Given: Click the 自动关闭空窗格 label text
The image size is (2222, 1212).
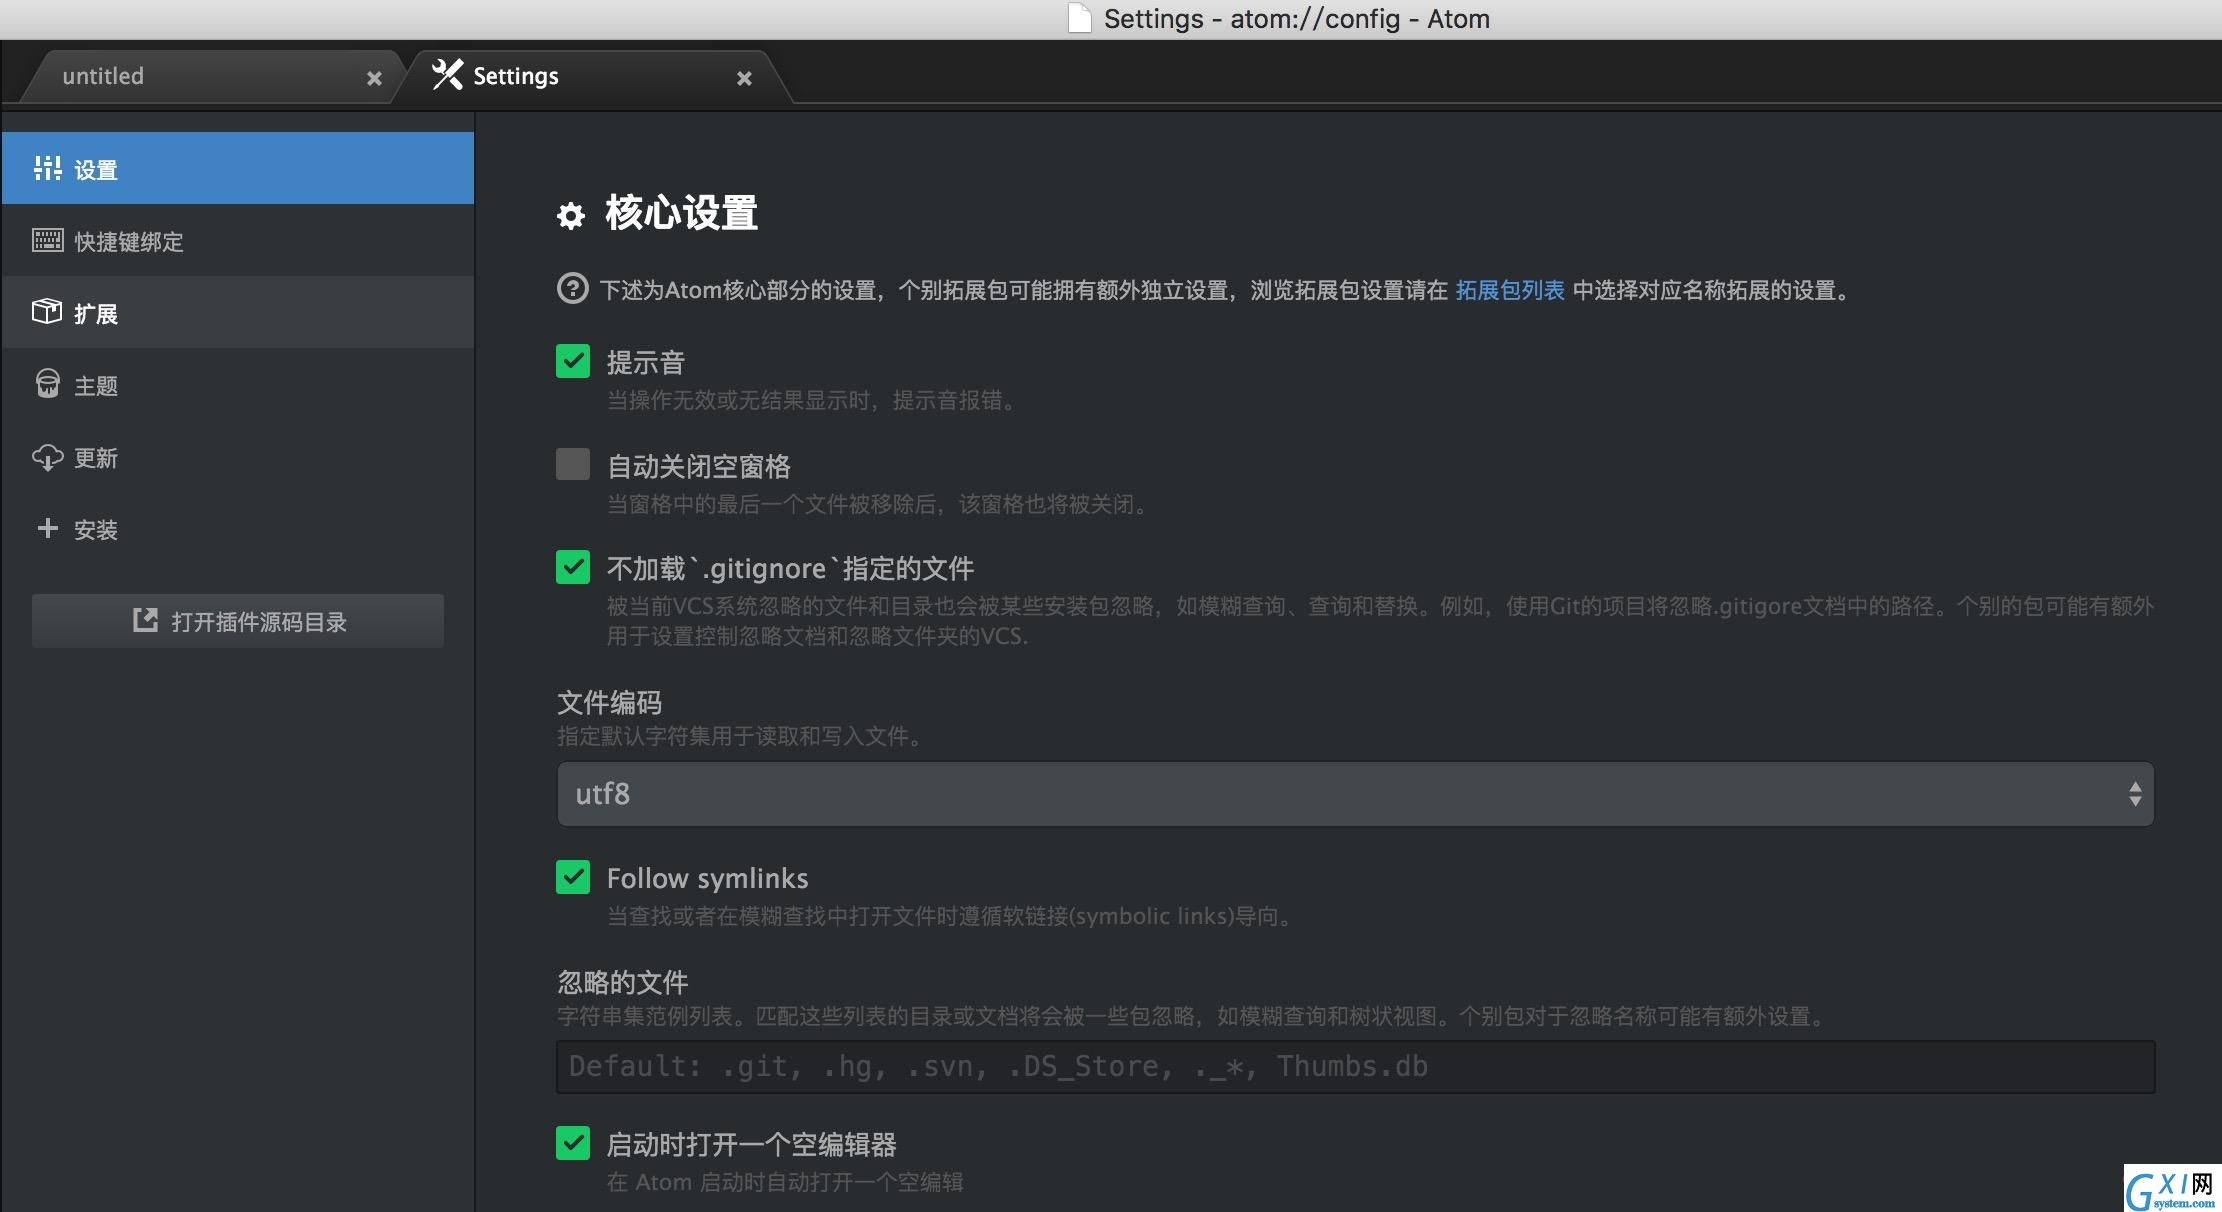Looking at the screenshot, I should click(x=698, y=466).
